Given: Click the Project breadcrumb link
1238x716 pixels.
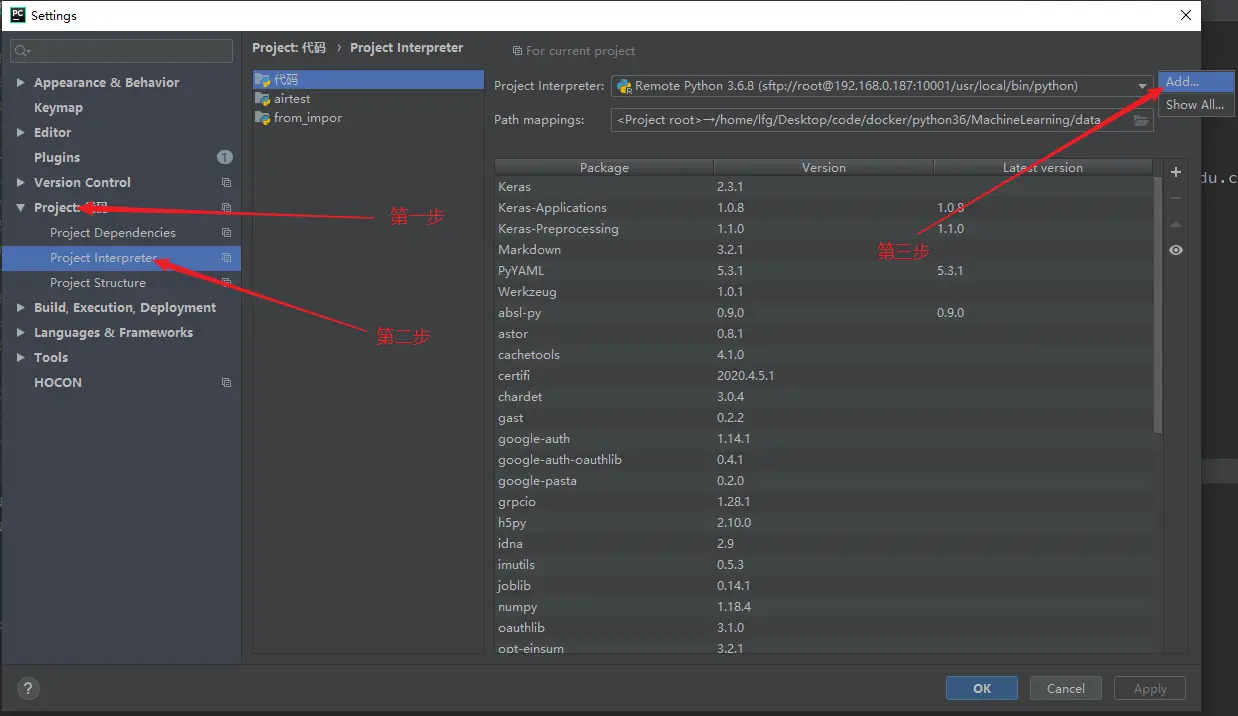Looking at the screenshot, I should tap(289, 47).
